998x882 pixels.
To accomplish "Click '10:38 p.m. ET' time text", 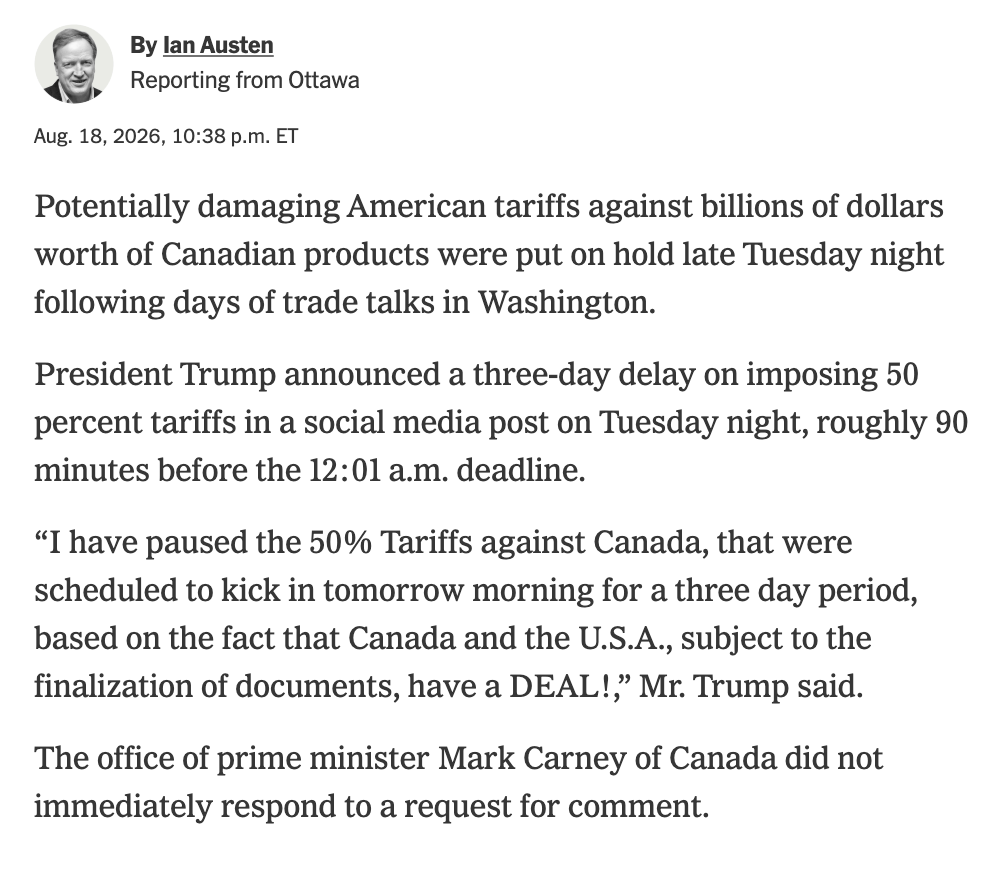I will [x=235, y=136].
